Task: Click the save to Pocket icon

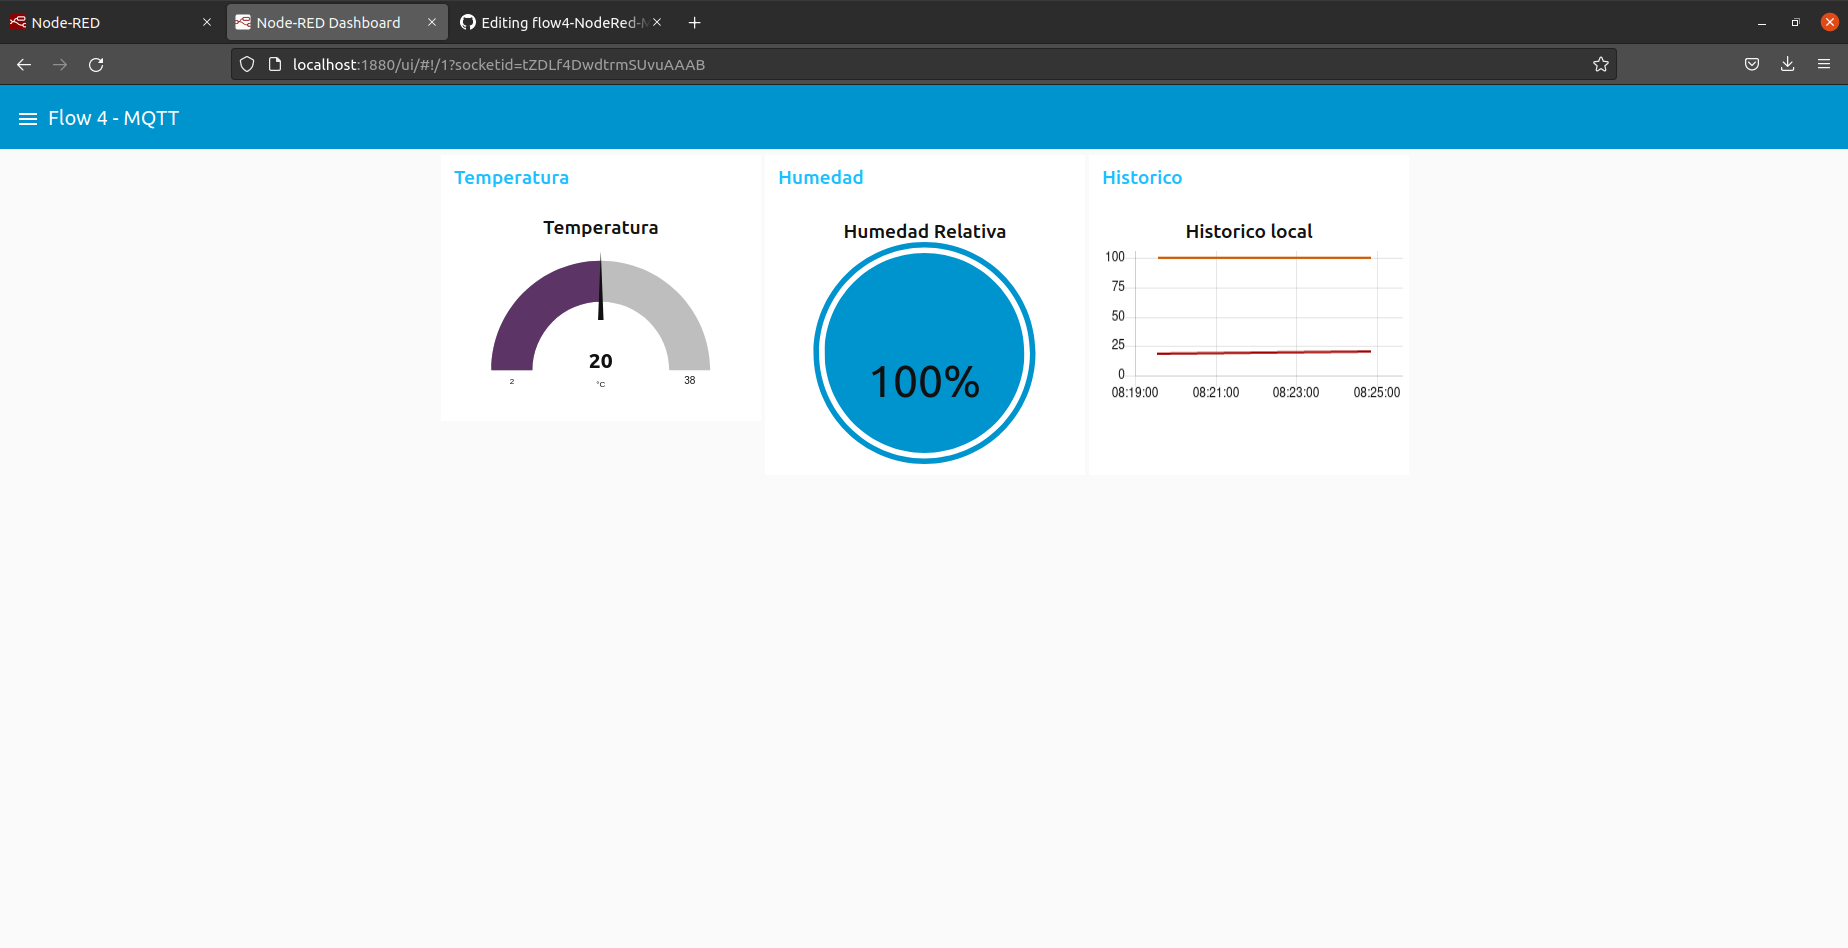Action: tap(1751, 63)
